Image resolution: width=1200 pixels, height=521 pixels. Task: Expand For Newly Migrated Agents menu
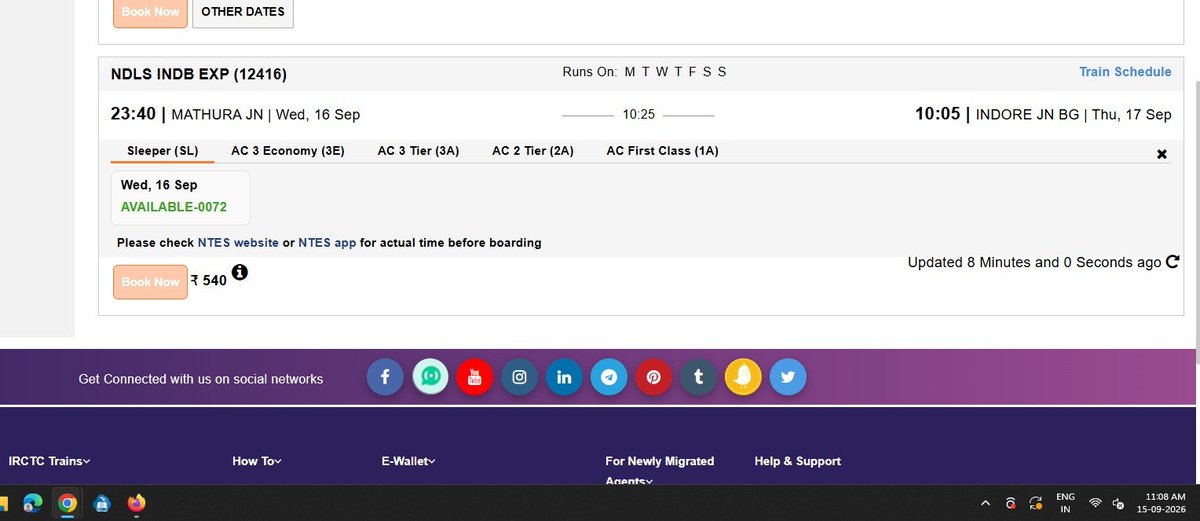tap(660, 471)
